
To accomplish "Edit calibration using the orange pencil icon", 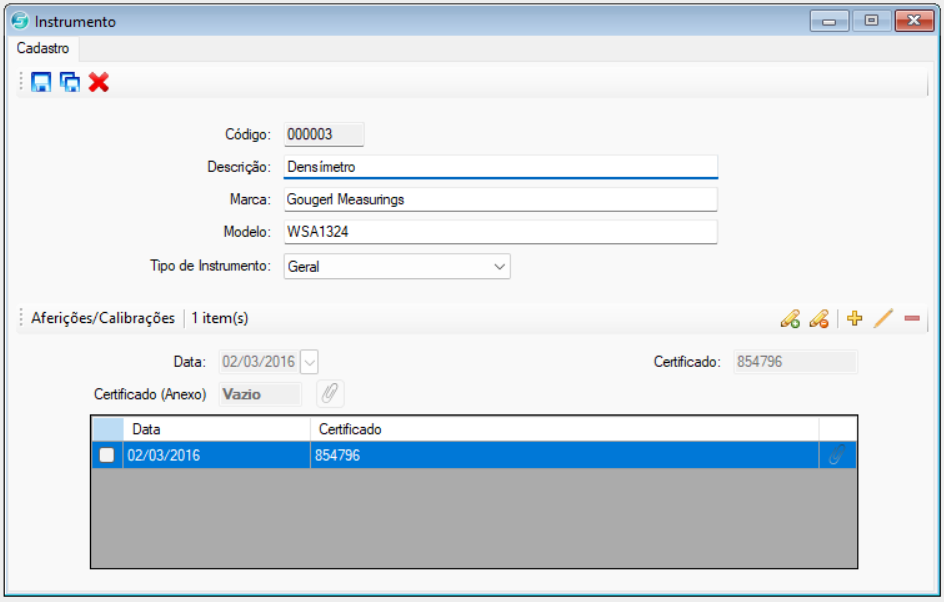I will point(882,319).
